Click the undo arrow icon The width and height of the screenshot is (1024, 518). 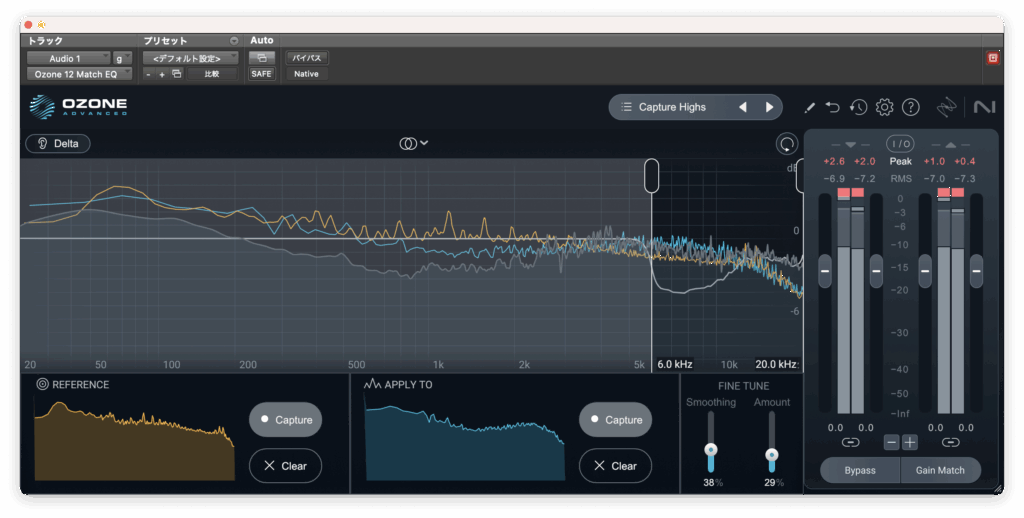tap(833, 107)
